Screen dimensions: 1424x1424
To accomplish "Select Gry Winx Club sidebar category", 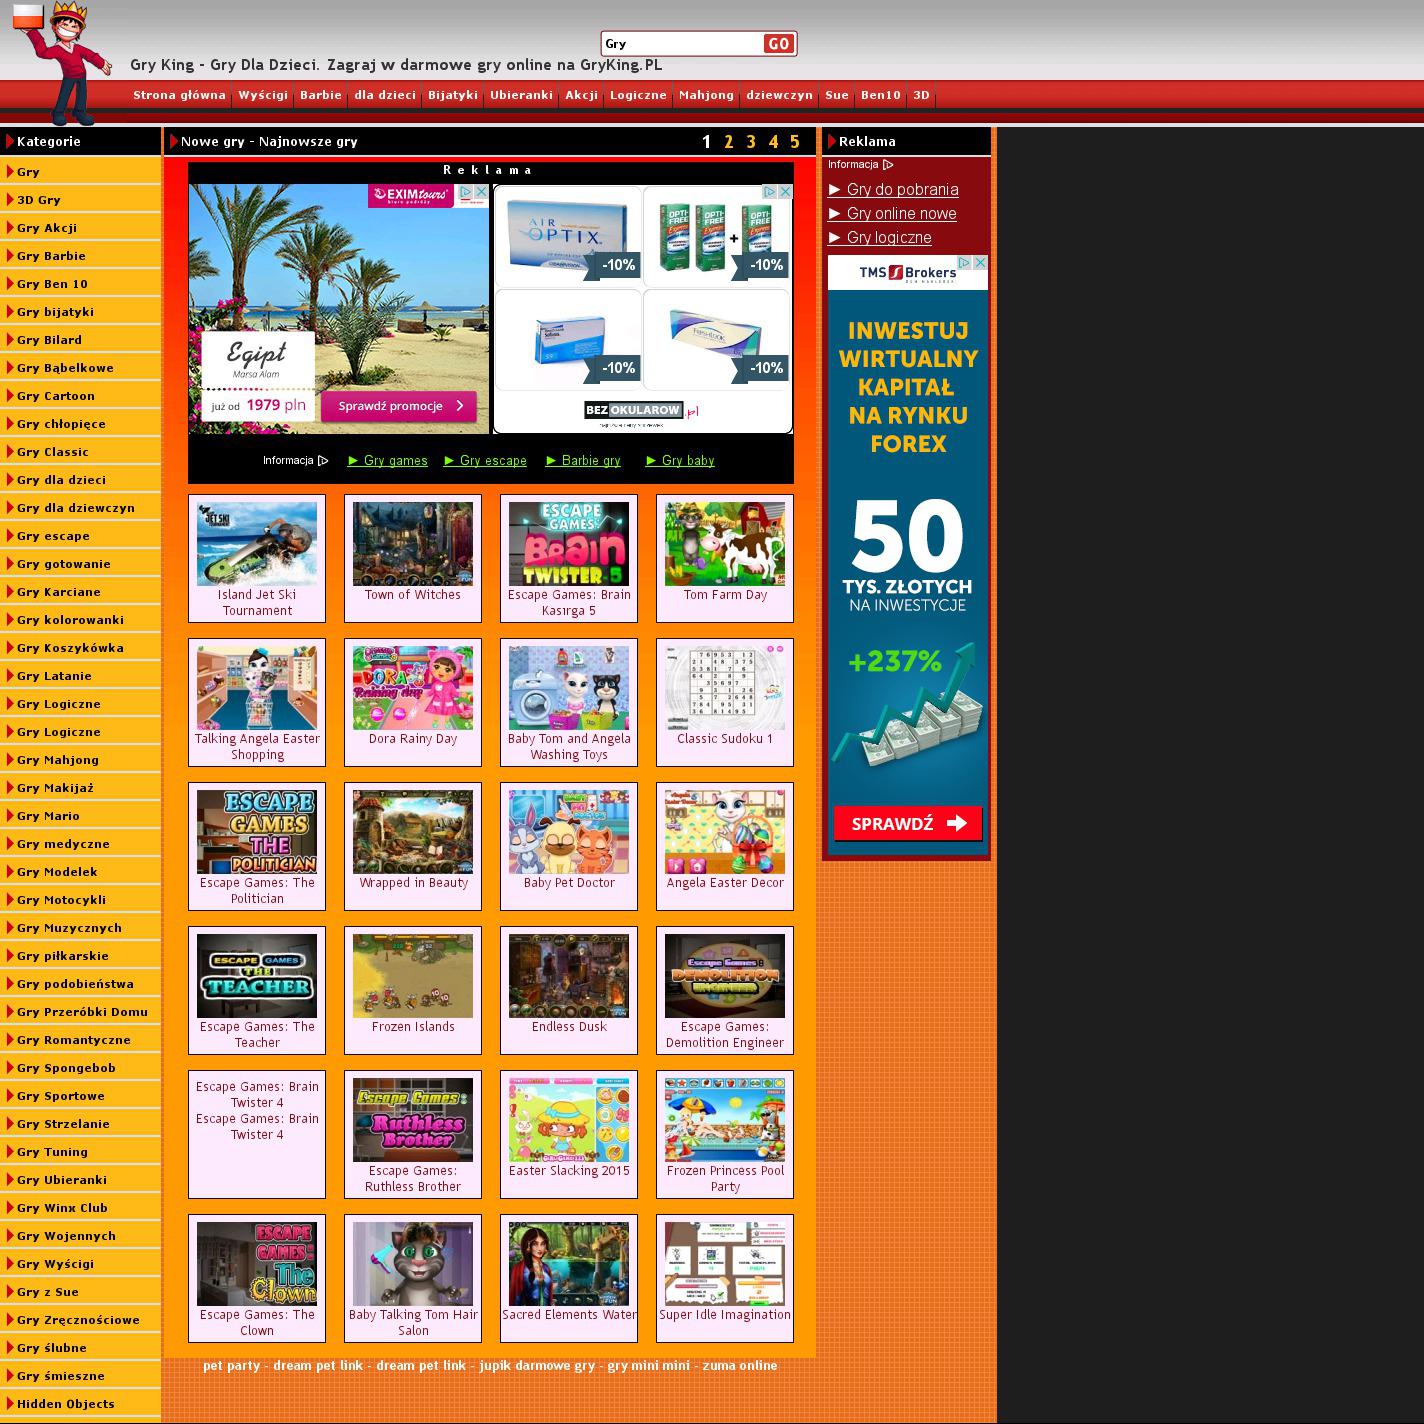I will pyautogui.click(x=62, y=1208).
